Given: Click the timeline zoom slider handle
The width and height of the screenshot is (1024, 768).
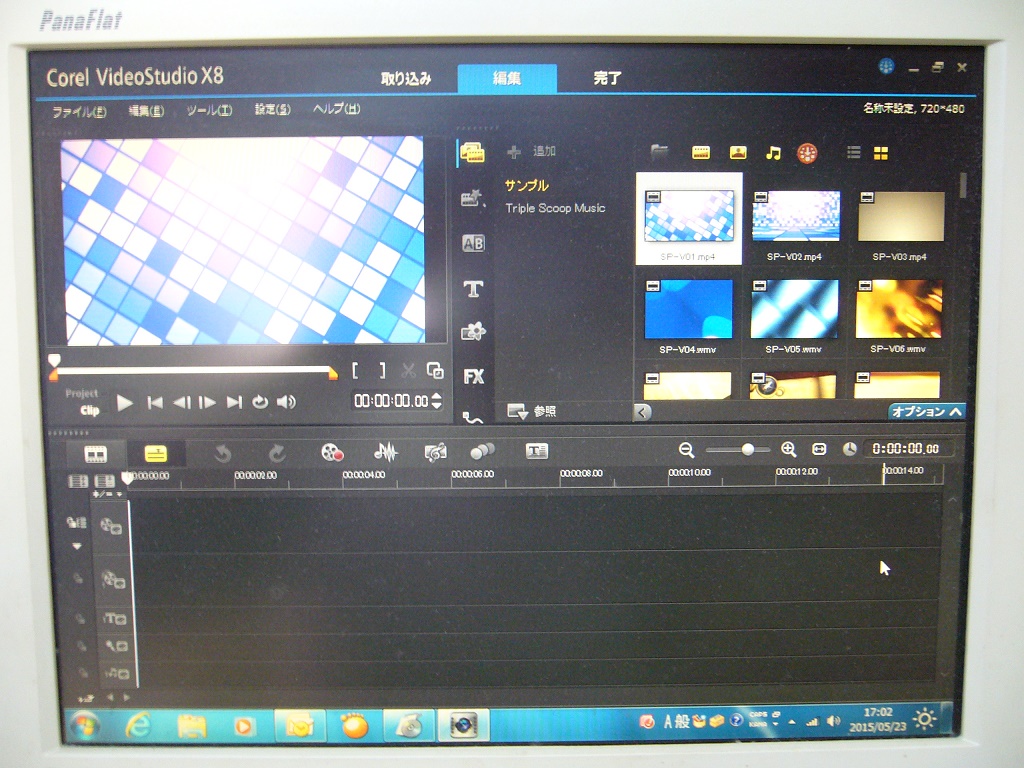Looking at the screenshot, I should 748,449.
